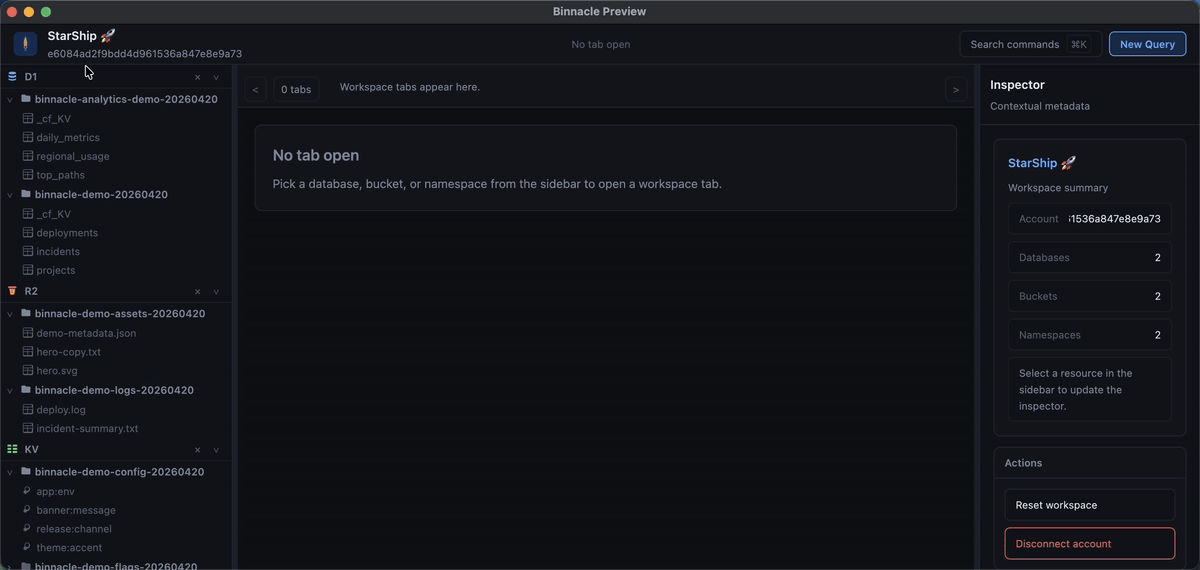
Task: Collapse the R2 section with its chevron
Action: (216, 292)
